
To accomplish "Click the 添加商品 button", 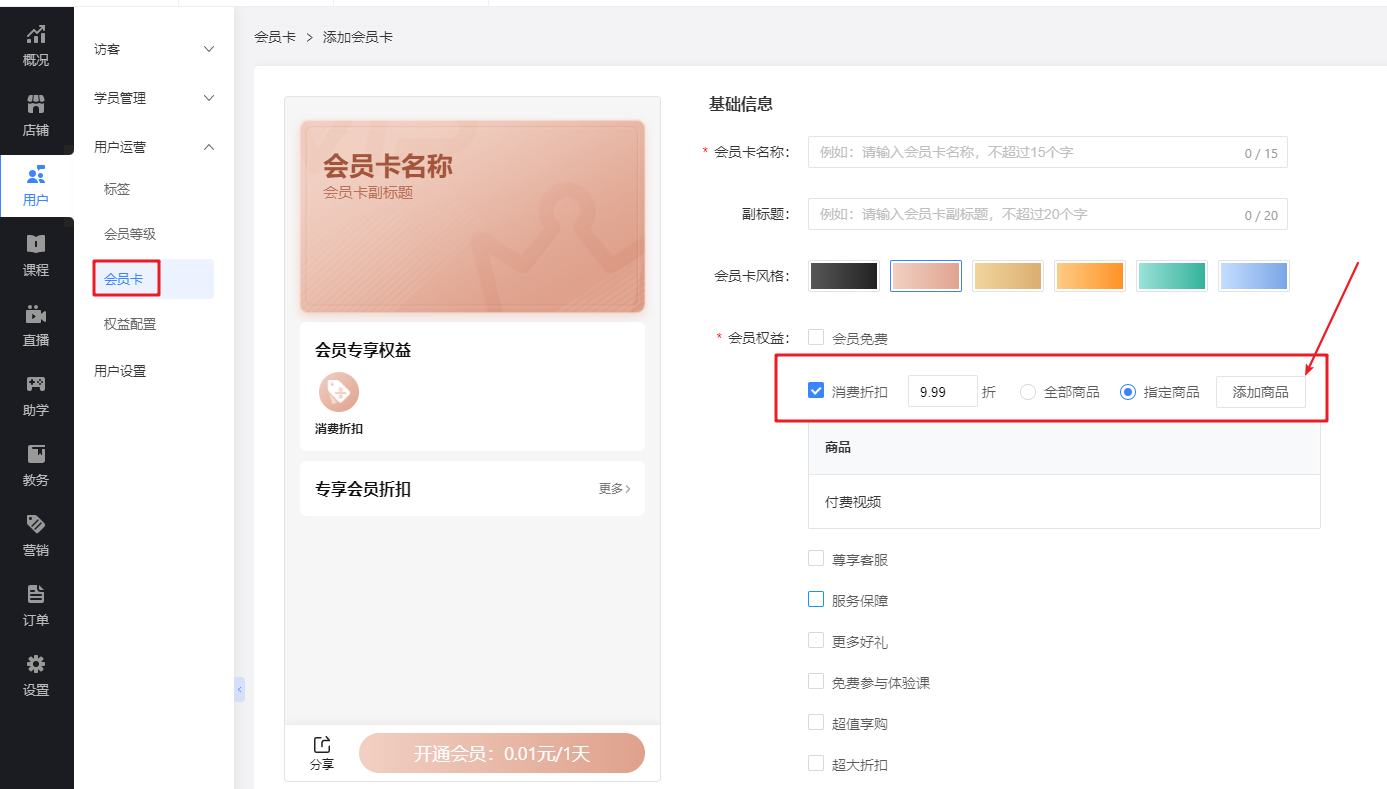I will point(1260,392).
